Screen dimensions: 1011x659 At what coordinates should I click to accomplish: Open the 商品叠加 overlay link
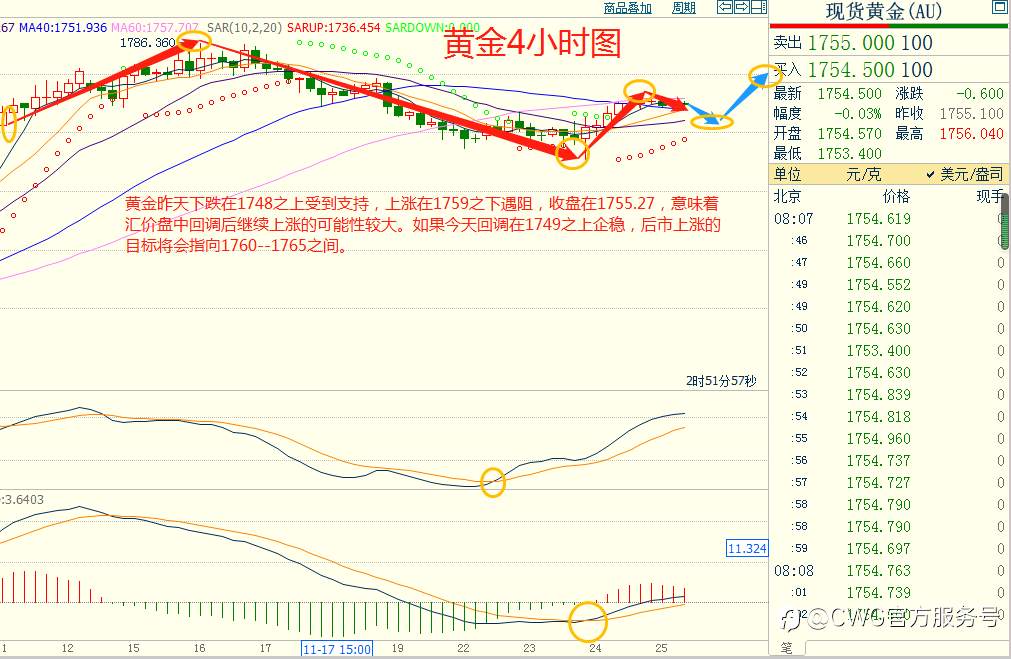pyautogui.click(x=627, y=8)
